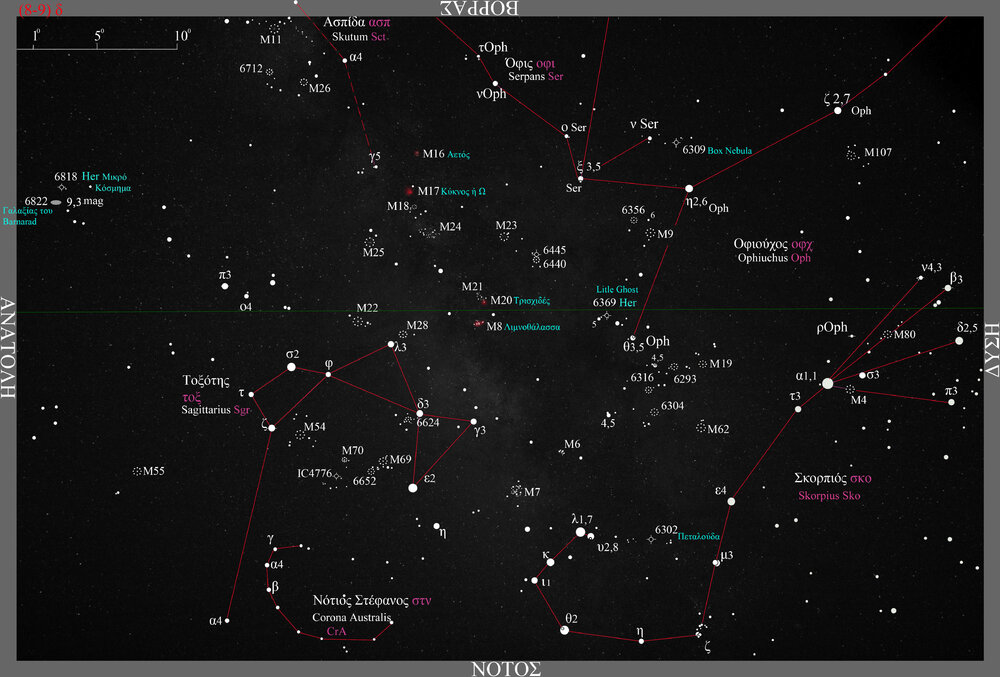Click the ΝΟΤΟΣ direction label
Viewport: 1000px width, 677px height.
click(506, 667)
